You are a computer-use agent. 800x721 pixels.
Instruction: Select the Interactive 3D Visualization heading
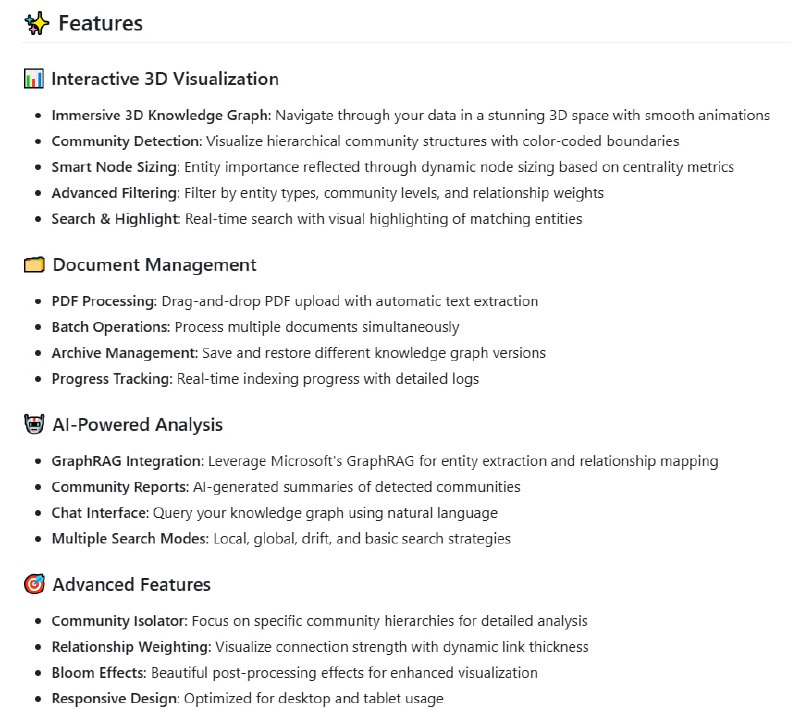coord(165,79)
